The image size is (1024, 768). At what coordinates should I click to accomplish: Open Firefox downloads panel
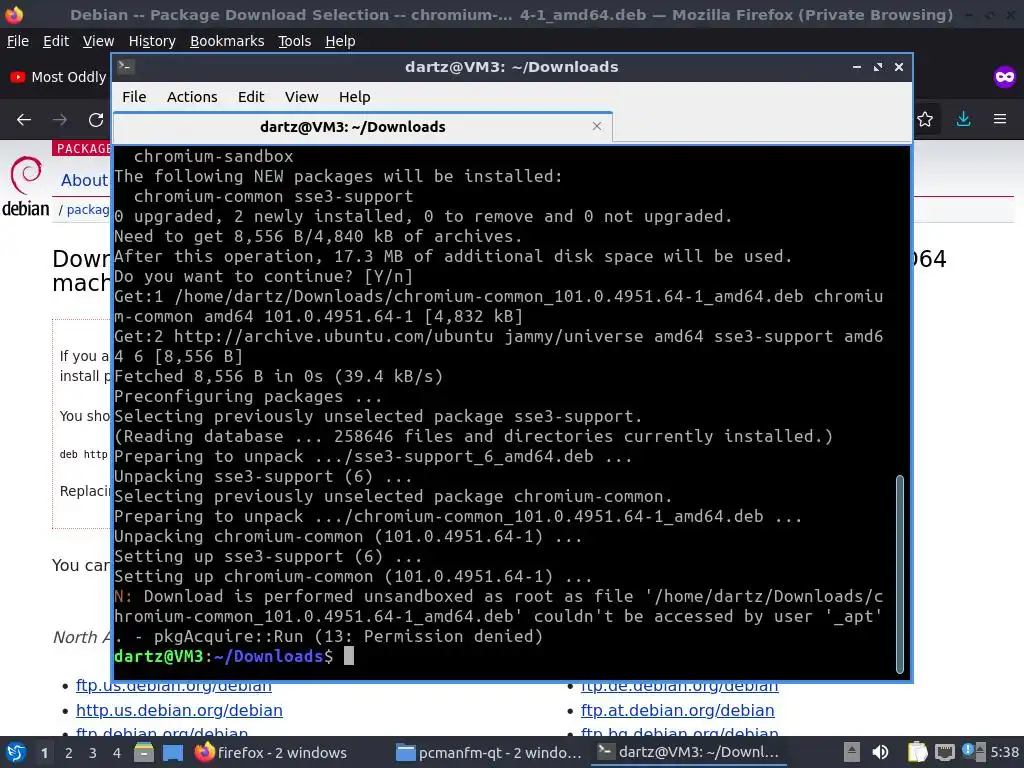click(963, 120)
